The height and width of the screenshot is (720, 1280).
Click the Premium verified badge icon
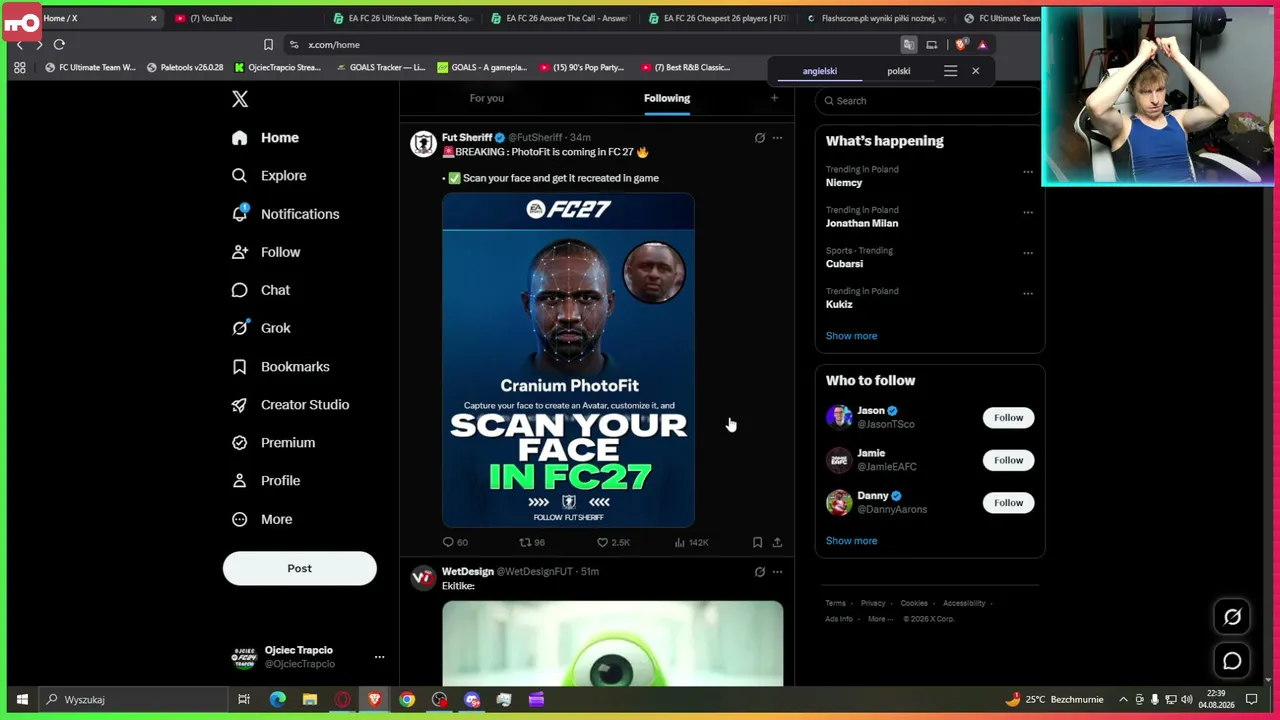pyautogui.click(x=240, y=443)
